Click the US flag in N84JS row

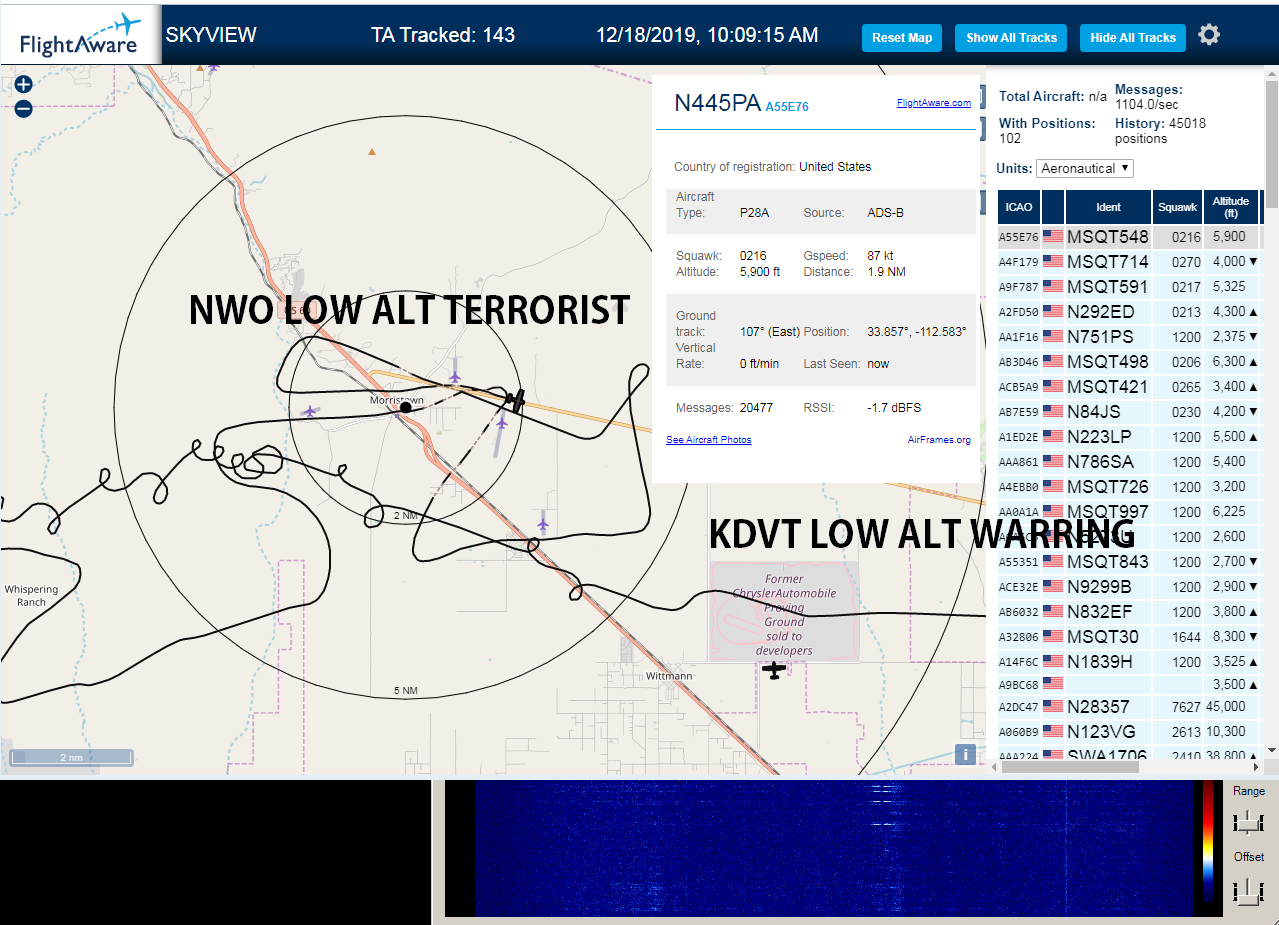click(1053, 412)
